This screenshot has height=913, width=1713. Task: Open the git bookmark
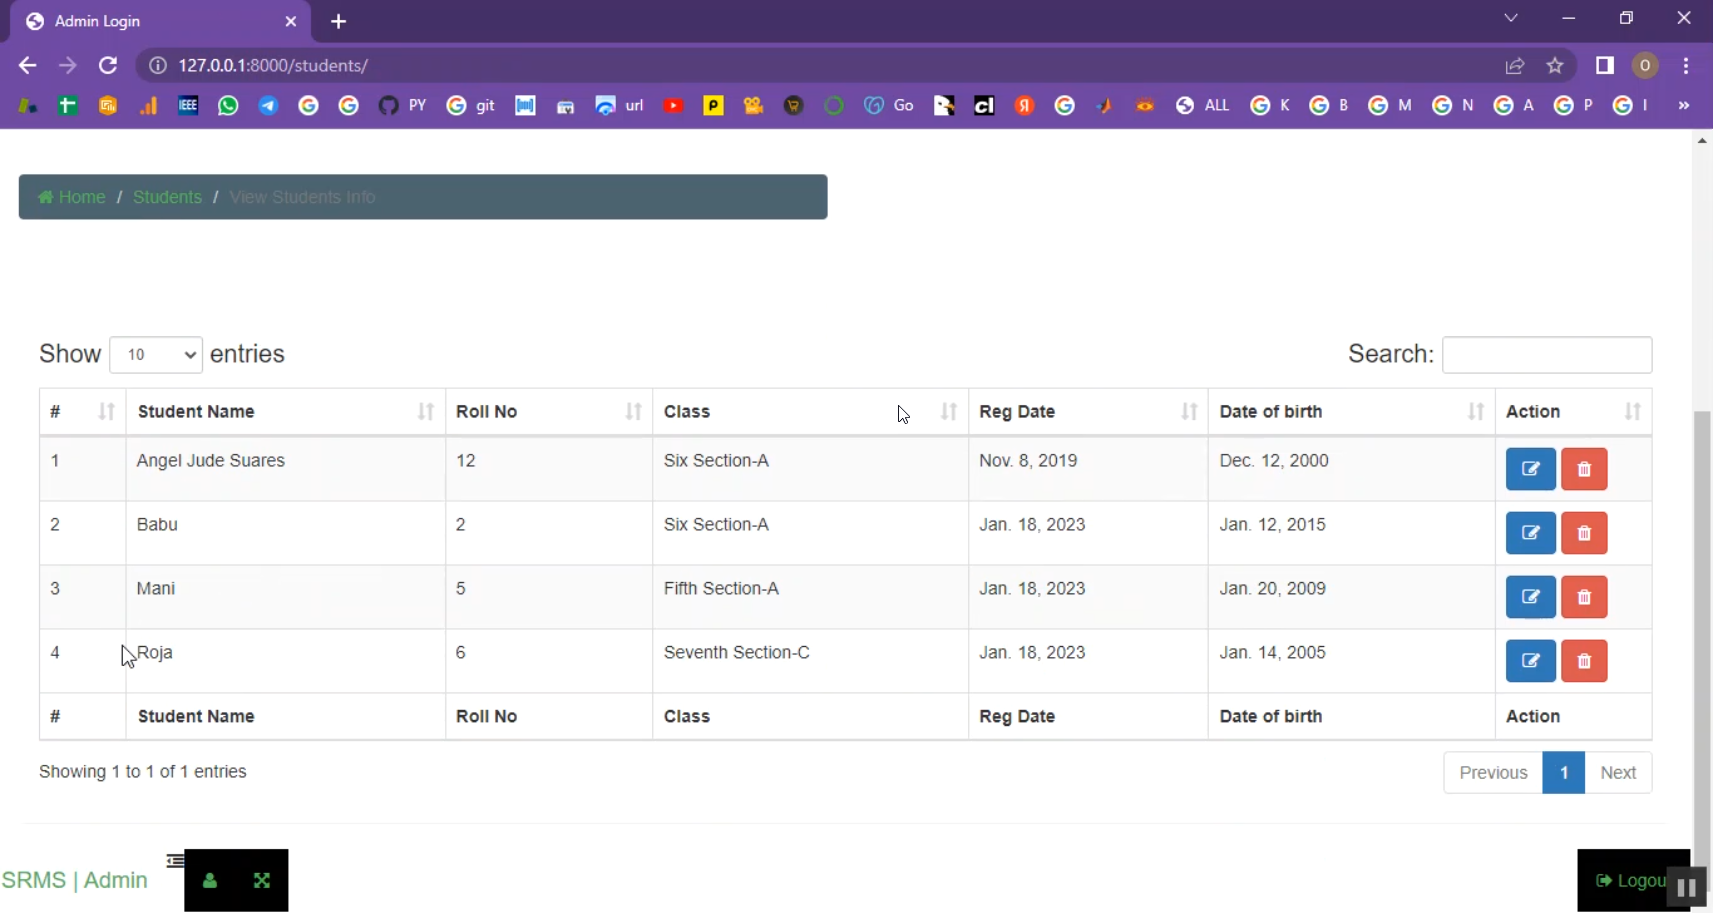(x=471, y=105)
